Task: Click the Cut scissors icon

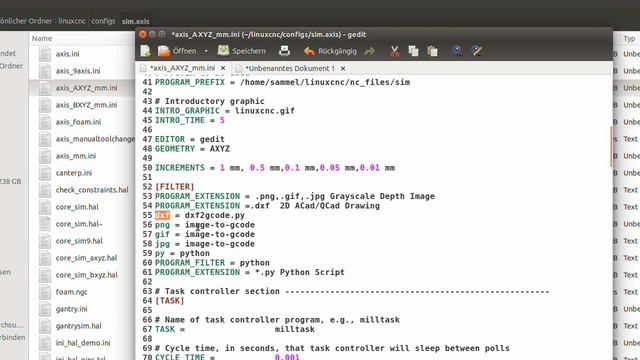Action: pos(394,51)
